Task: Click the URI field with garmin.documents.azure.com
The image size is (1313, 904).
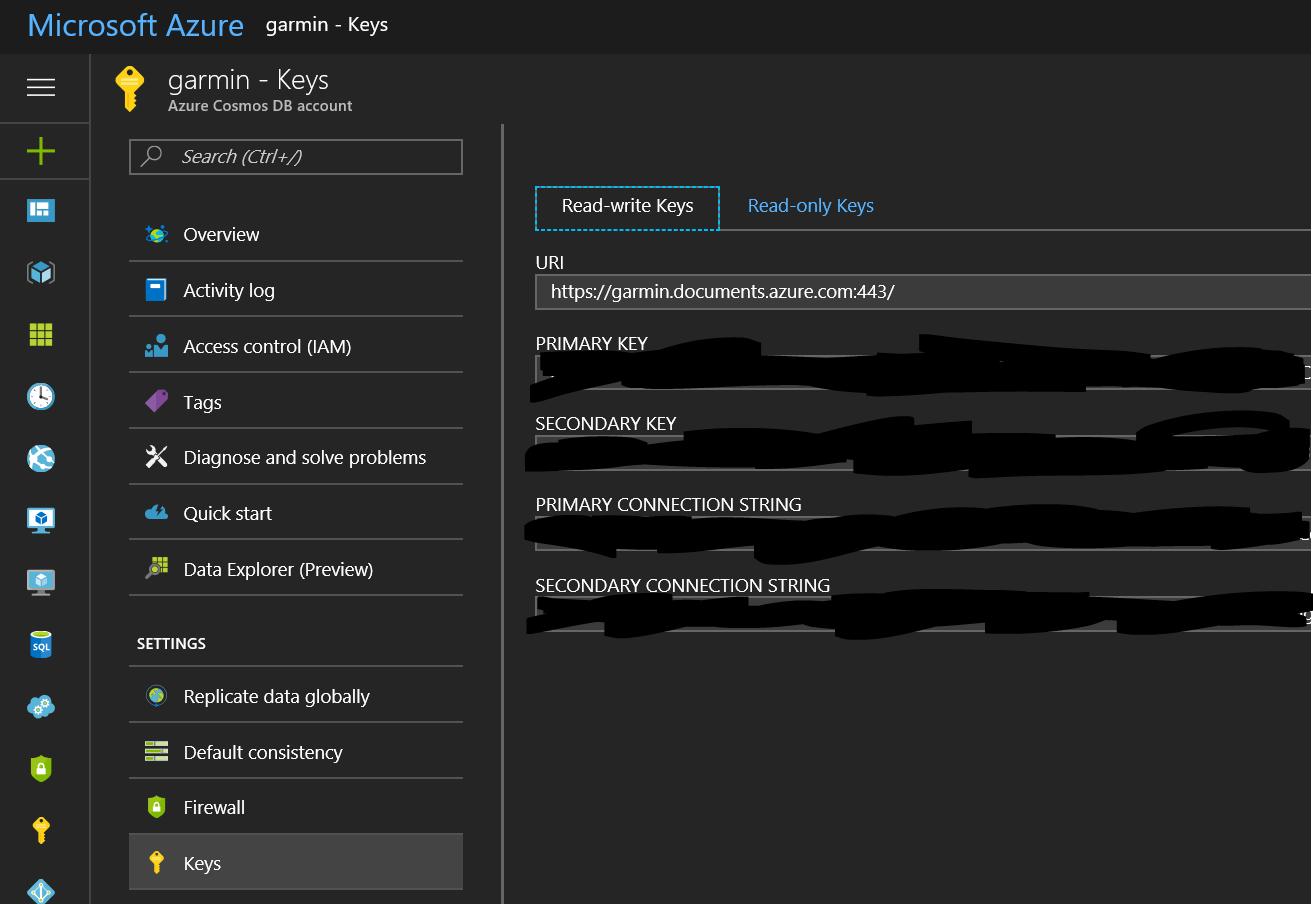Action: (x=923, y=292)
